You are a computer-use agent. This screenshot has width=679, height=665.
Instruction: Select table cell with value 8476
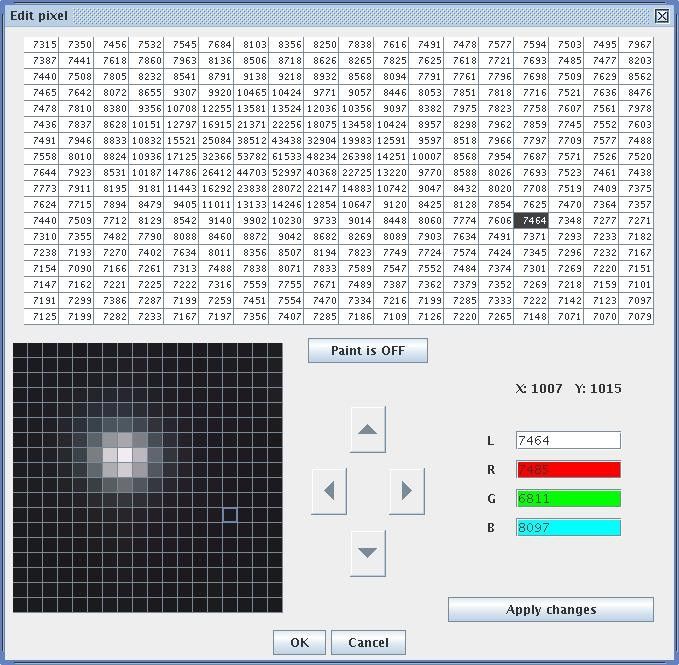point(636,92)
